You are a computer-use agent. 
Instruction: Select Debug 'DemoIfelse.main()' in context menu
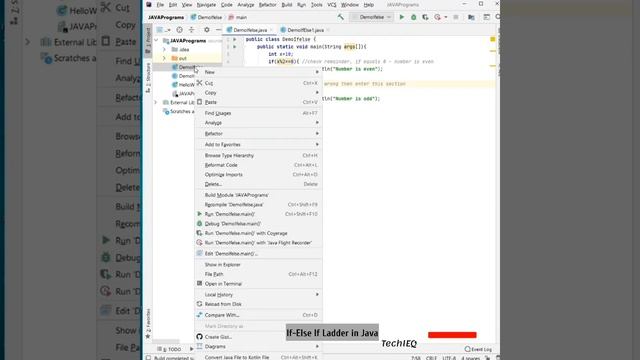[258, 224]
